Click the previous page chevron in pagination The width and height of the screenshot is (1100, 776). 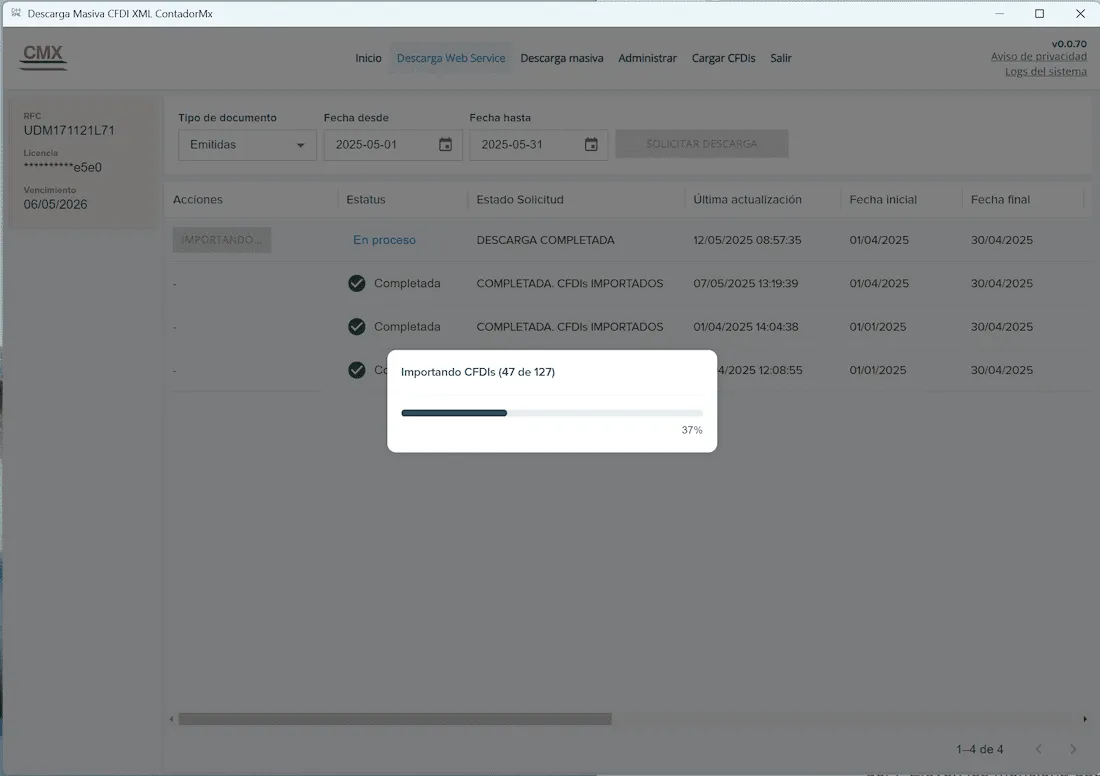coord(1038,748)
